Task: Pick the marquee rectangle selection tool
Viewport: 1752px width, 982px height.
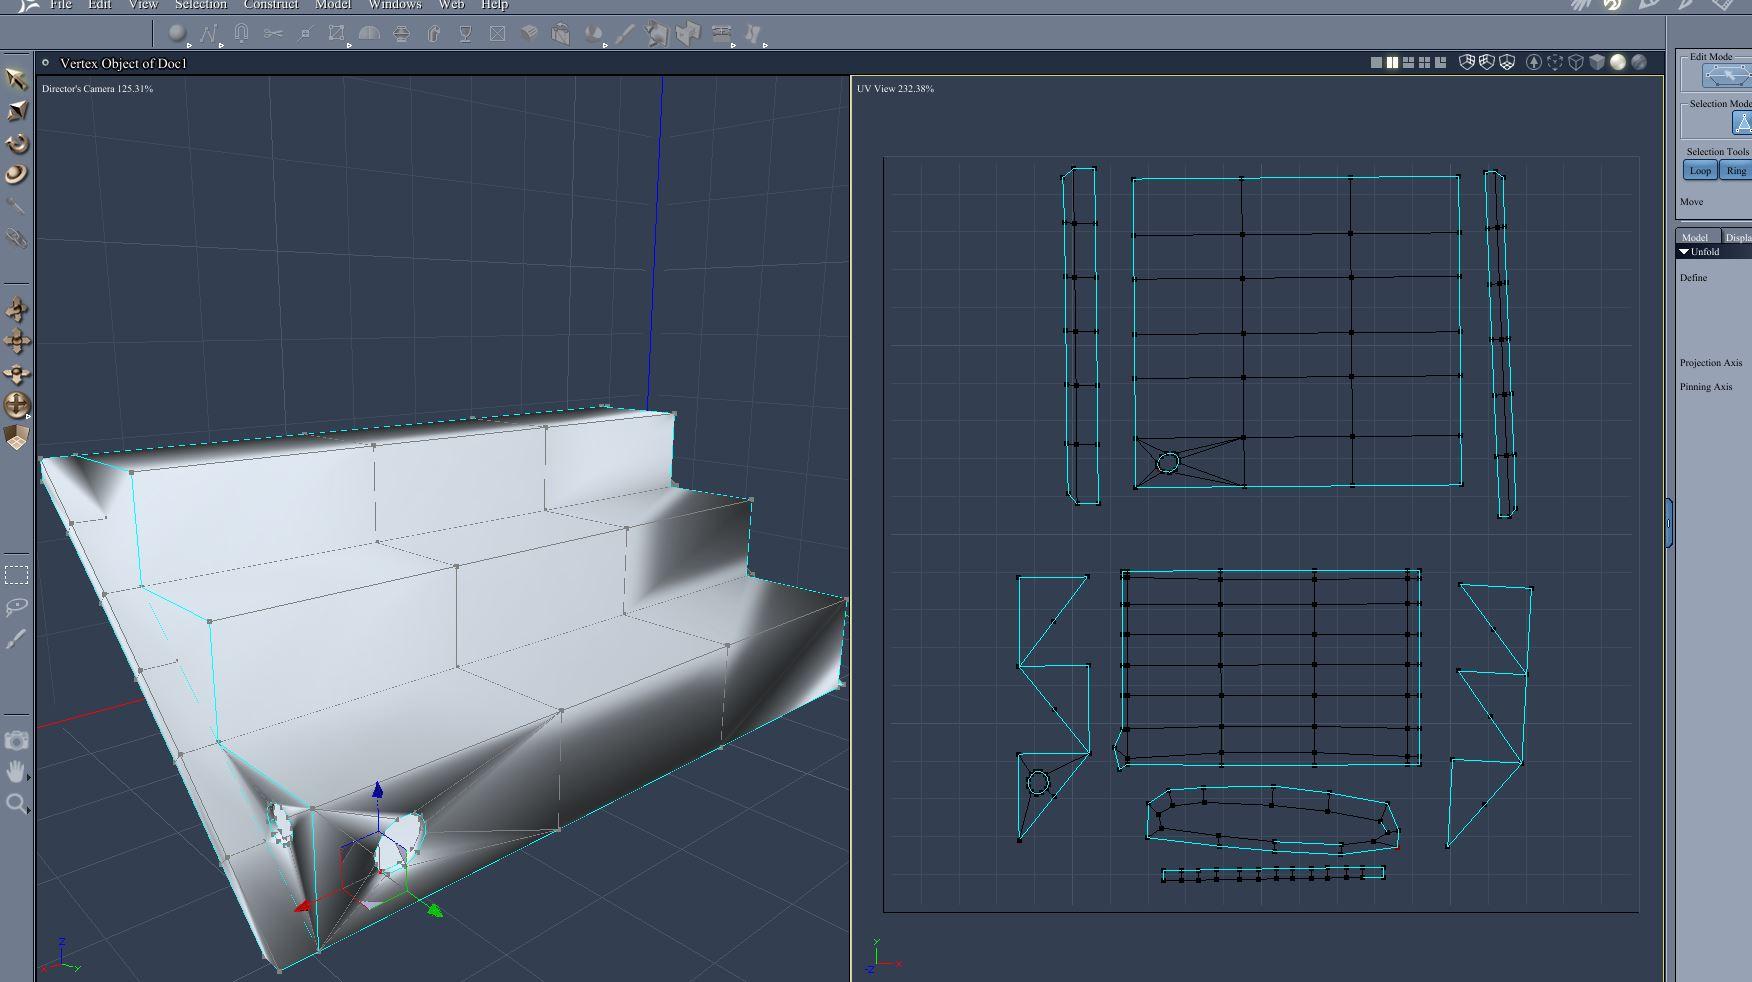Action: (x=16, y=575)
